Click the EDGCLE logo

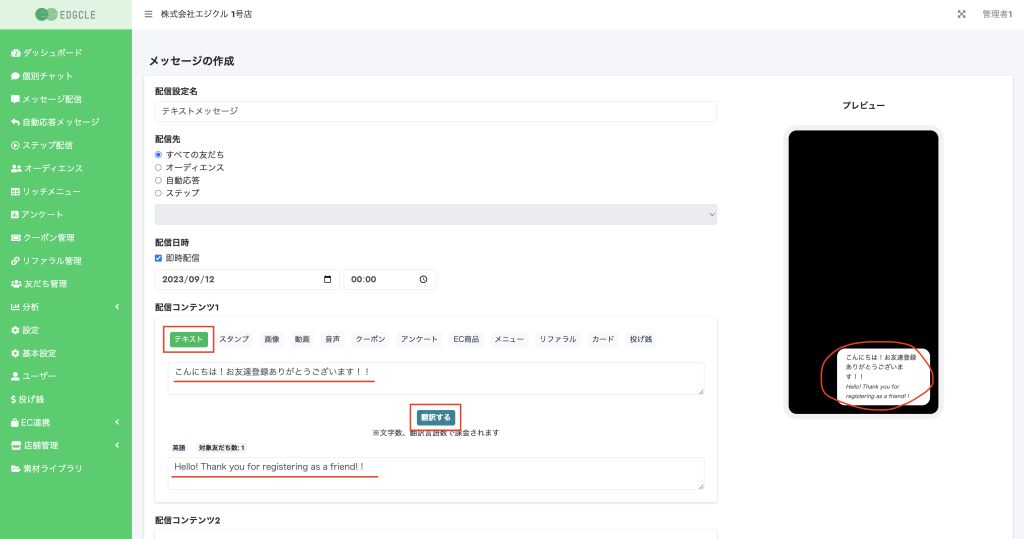tap(65, 14)
